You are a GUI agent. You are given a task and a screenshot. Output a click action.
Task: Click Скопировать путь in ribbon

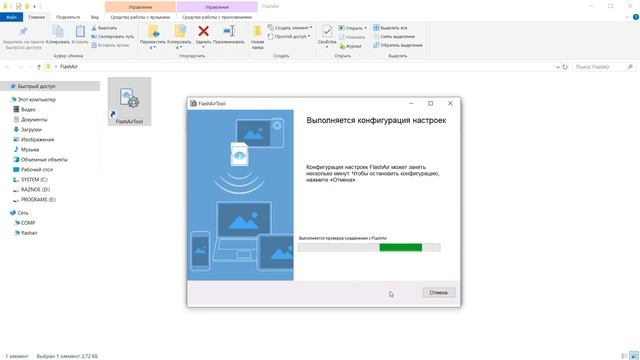click(112, 37)
